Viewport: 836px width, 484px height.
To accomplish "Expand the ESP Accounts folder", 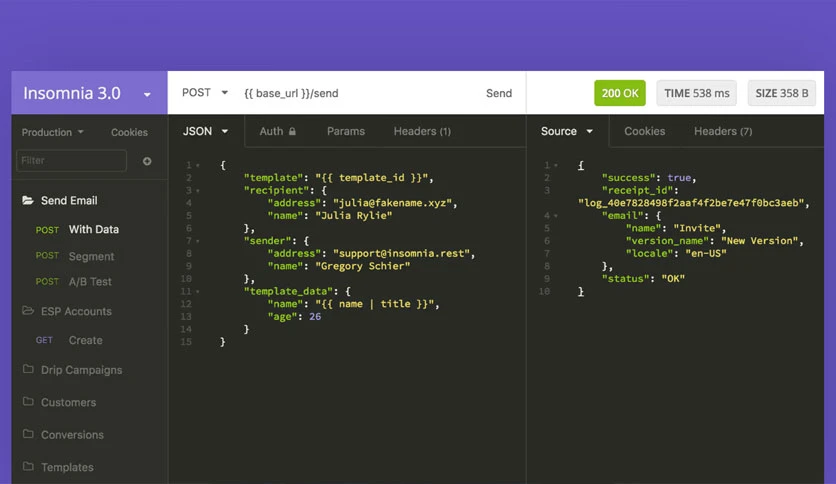I will tap(76, 311).
